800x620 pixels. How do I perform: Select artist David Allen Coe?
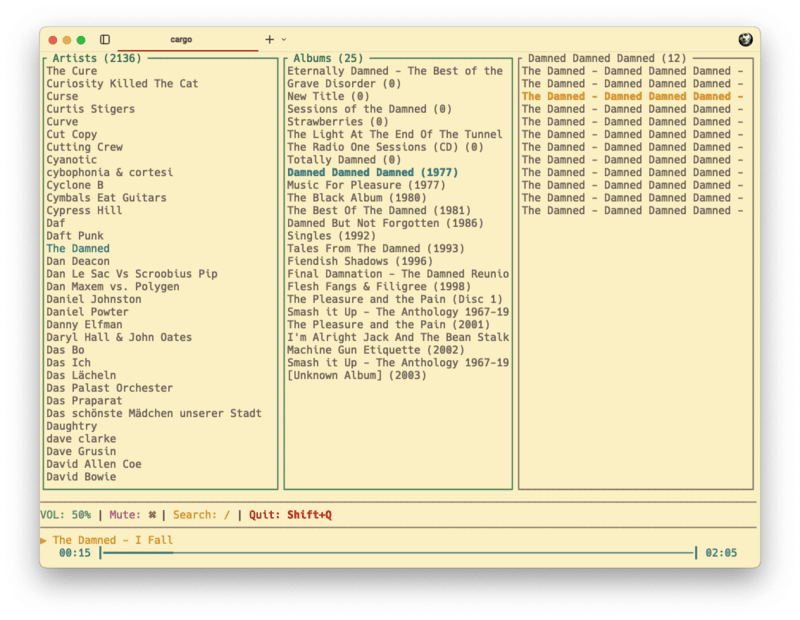[94, 464]
